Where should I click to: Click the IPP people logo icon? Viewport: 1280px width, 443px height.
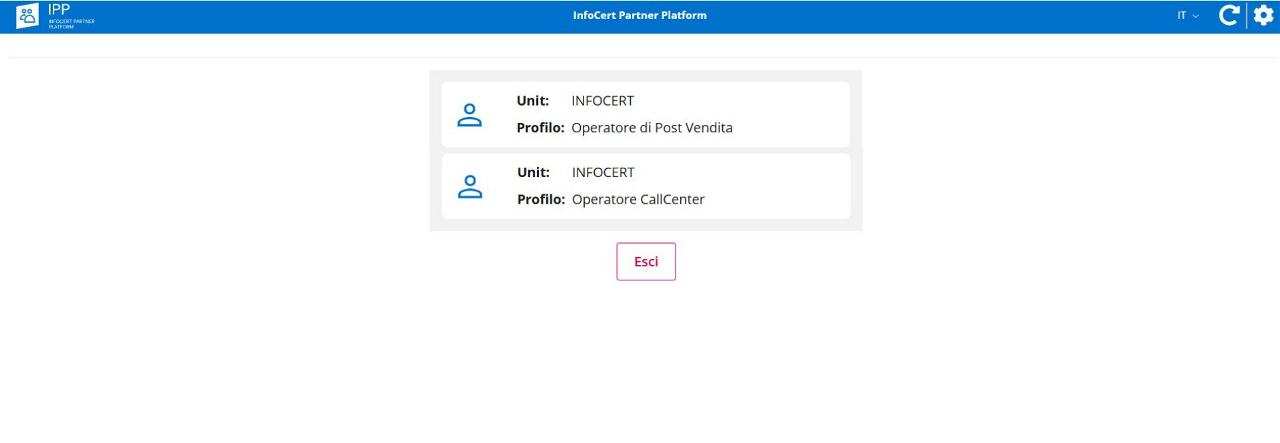[x=28, y=15]
